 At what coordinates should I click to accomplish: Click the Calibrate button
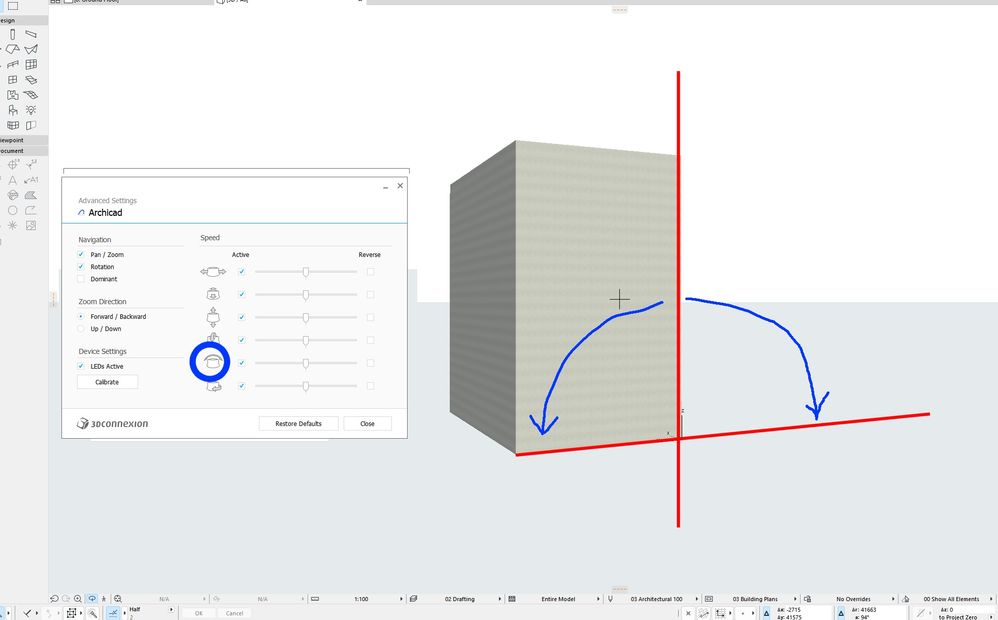pyautogui.click(x=107, y=382)
